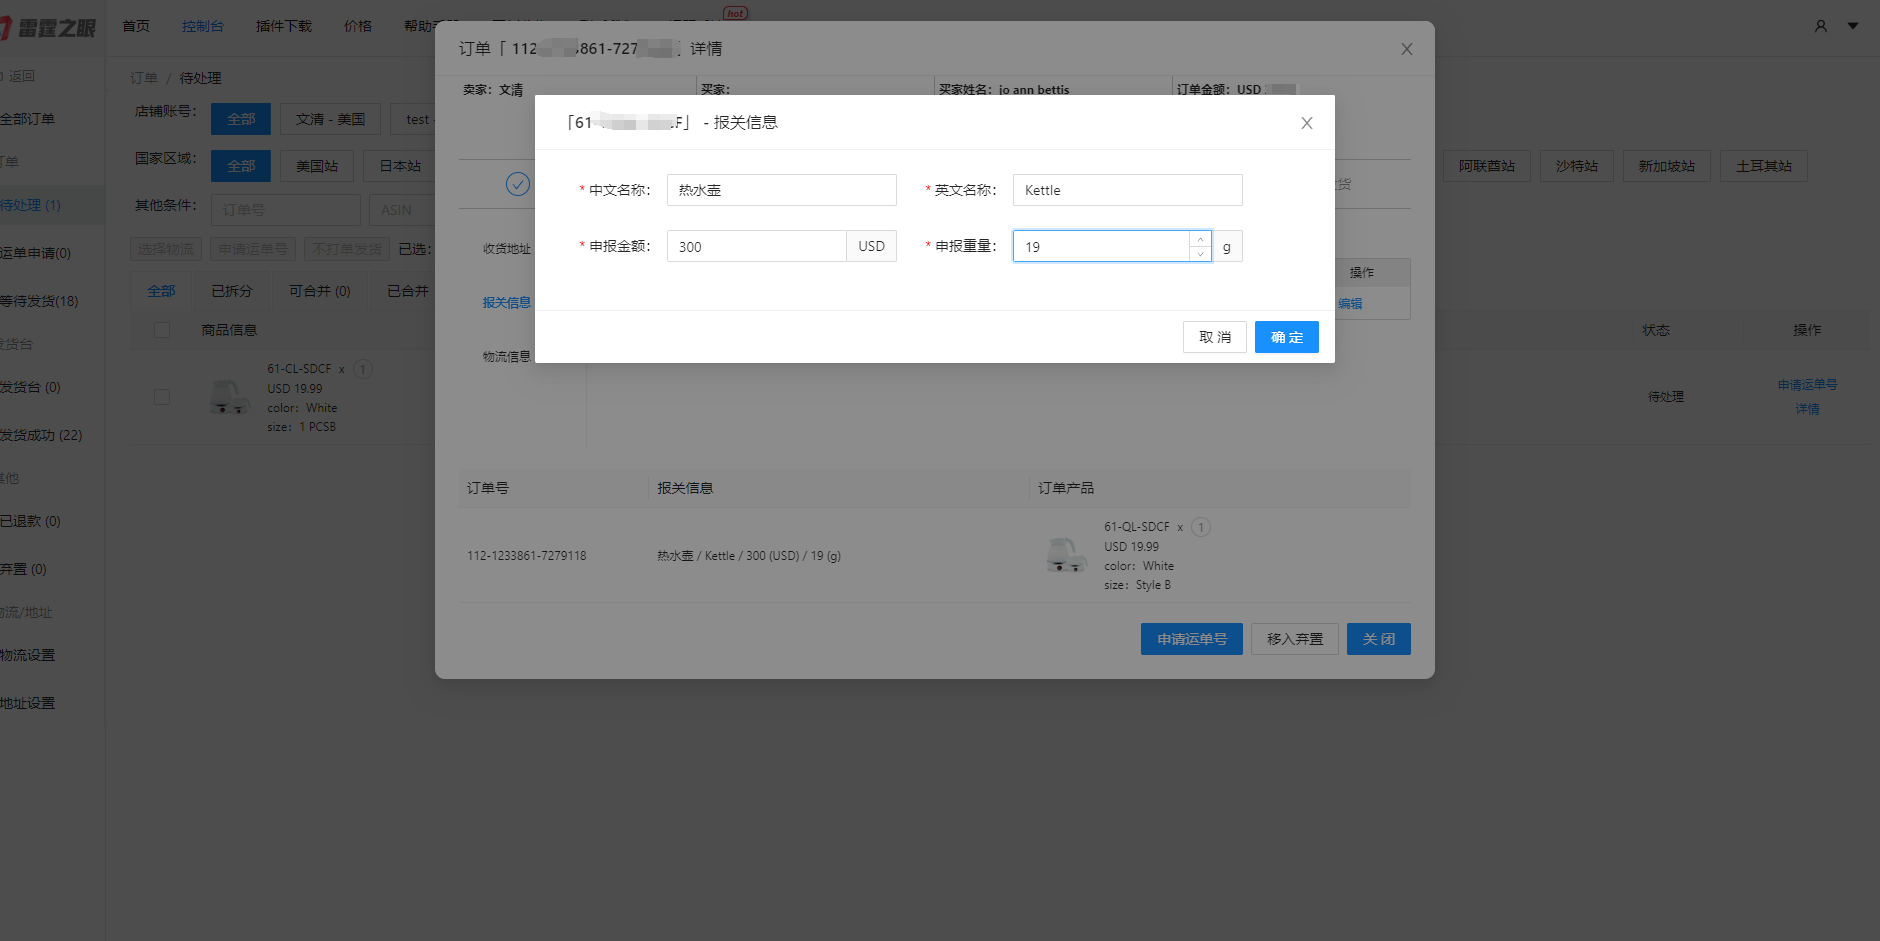
Task: Decrease declared weight with the stepper down arrow
Action: pos(1199,253)
